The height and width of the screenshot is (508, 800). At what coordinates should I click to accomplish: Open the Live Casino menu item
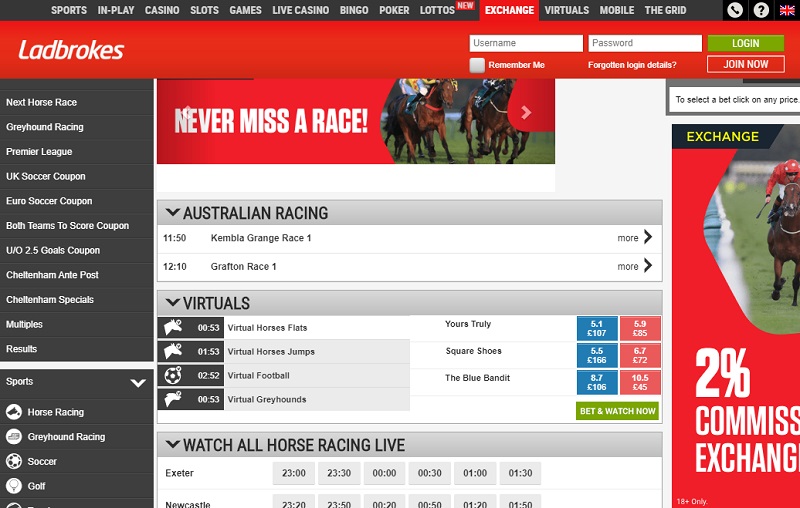coord(301,10)
